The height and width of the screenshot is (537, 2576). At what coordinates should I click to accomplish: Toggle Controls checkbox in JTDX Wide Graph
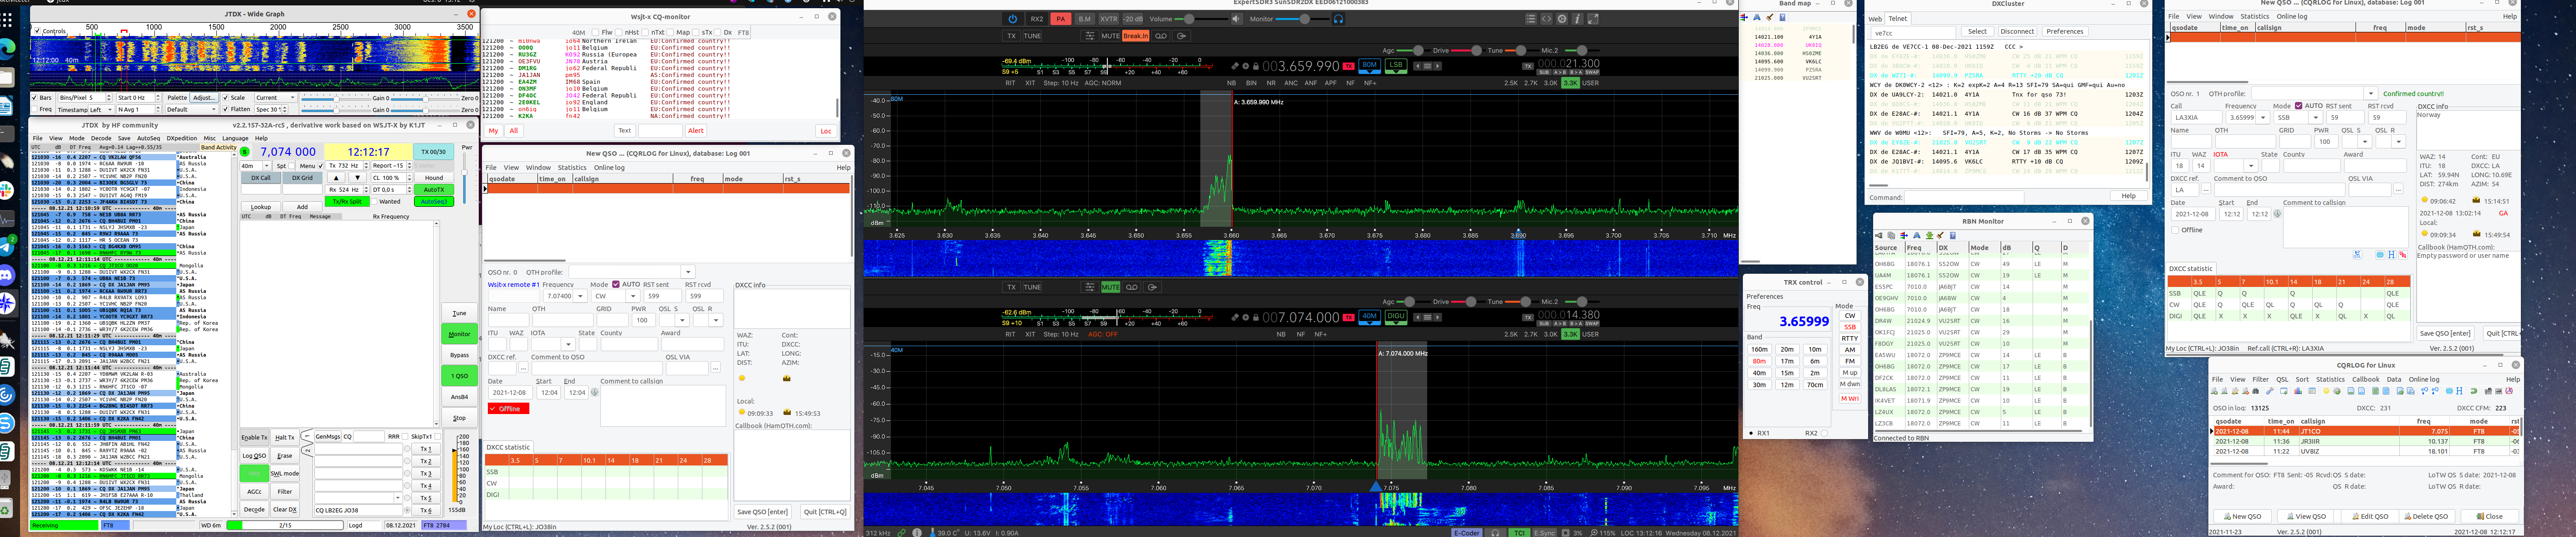coord(37,31)
